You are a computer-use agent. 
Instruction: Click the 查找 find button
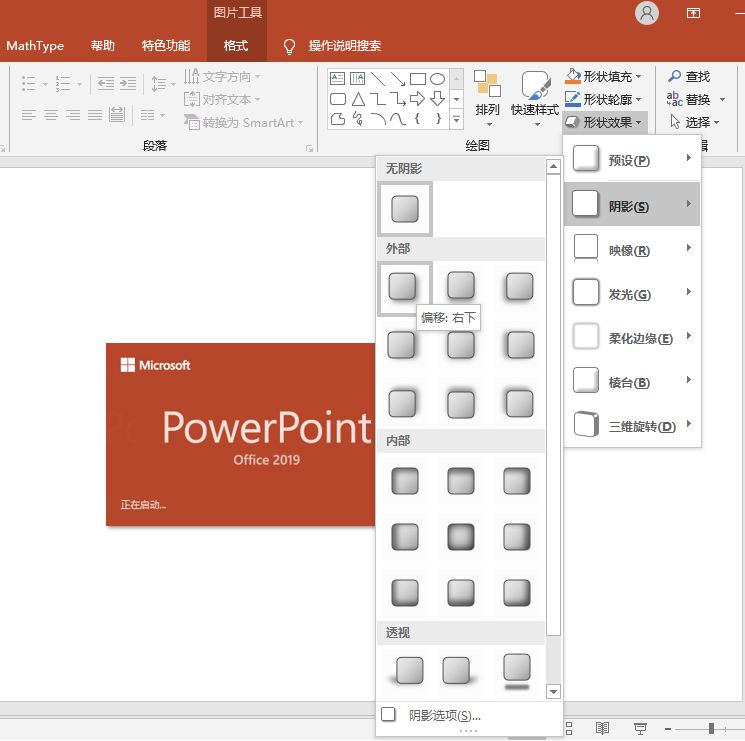point(689,76)
